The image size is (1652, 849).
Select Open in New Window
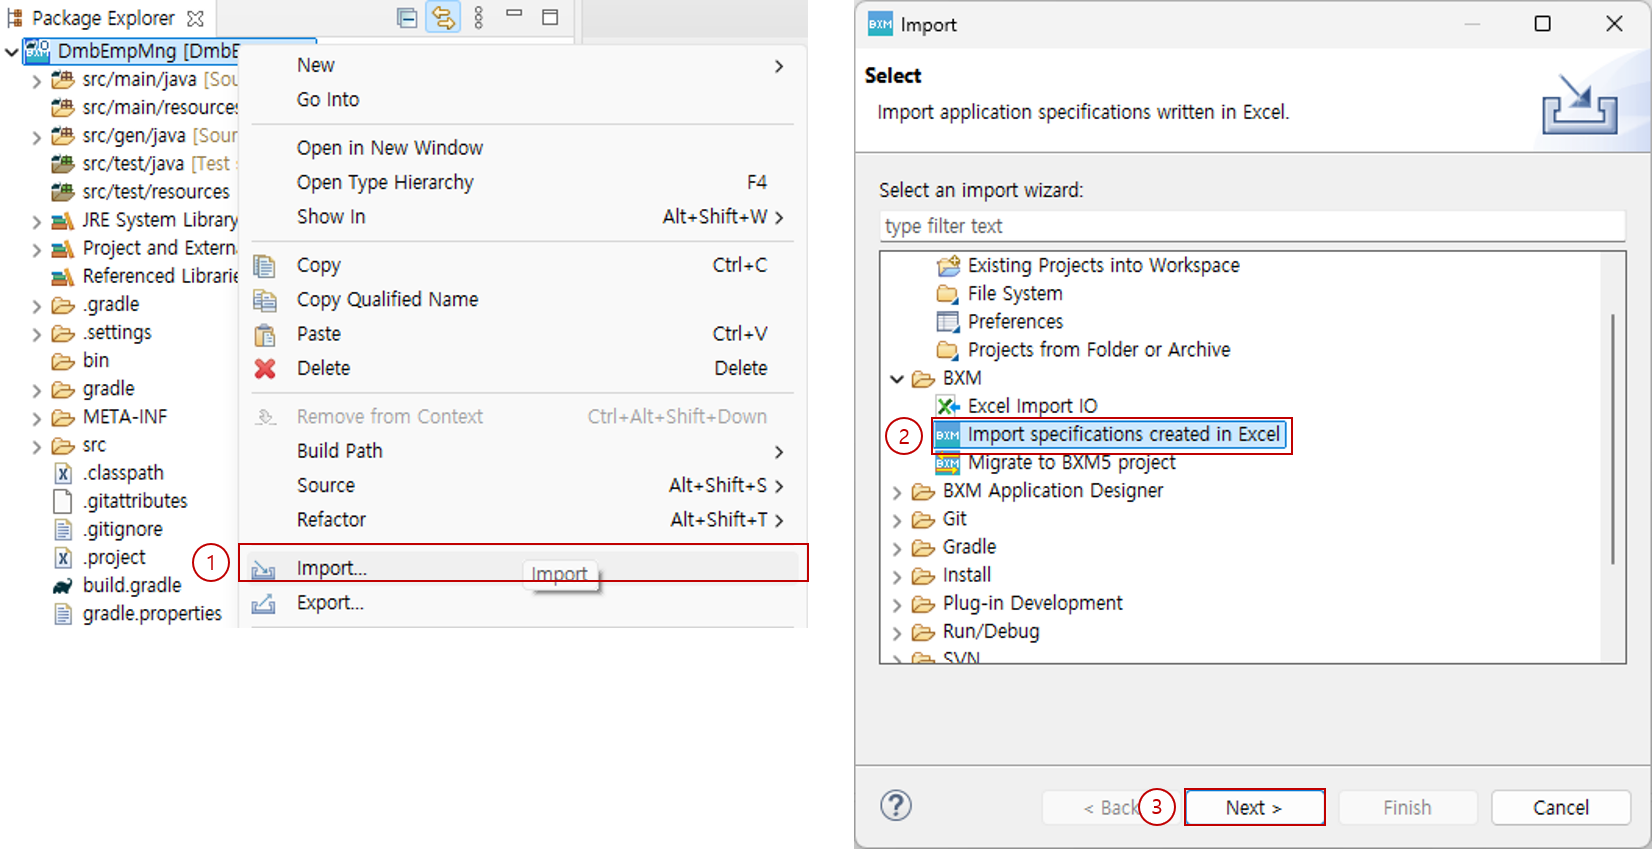[x=523, y=148]
